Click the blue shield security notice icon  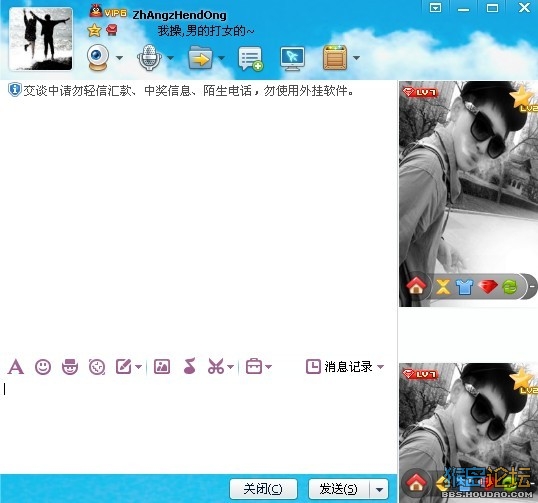pos(14,90)
